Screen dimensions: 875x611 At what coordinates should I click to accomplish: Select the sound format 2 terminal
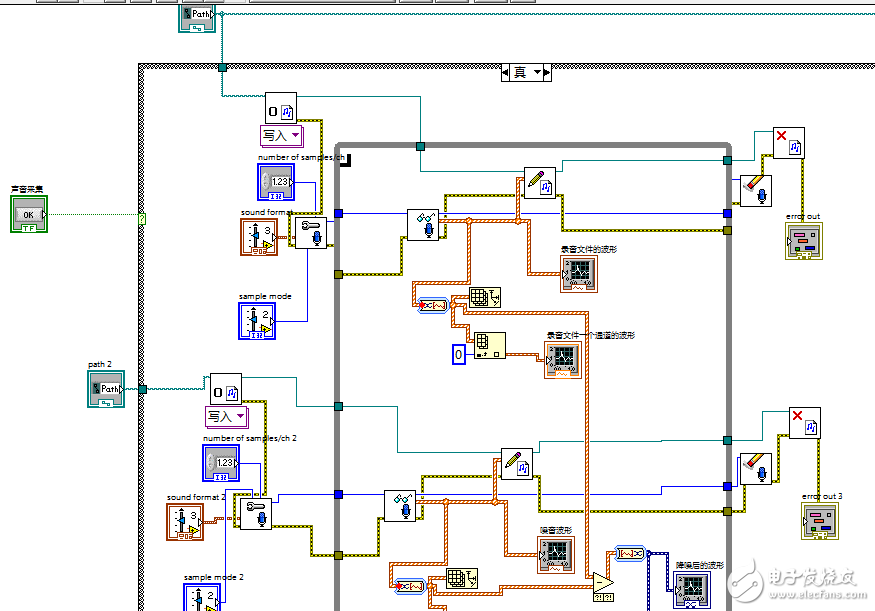(x=185, y=522)
